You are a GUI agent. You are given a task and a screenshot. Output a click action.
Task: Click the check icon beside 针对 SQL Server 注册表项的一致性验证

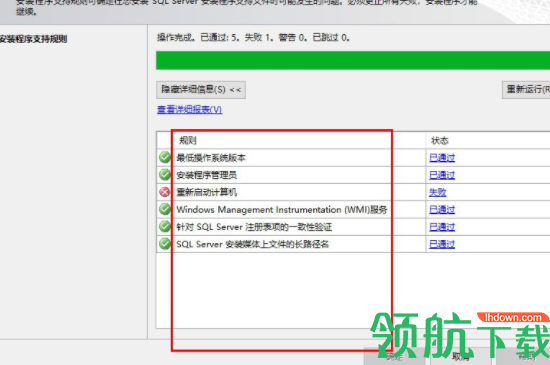(x=165, y=227)
